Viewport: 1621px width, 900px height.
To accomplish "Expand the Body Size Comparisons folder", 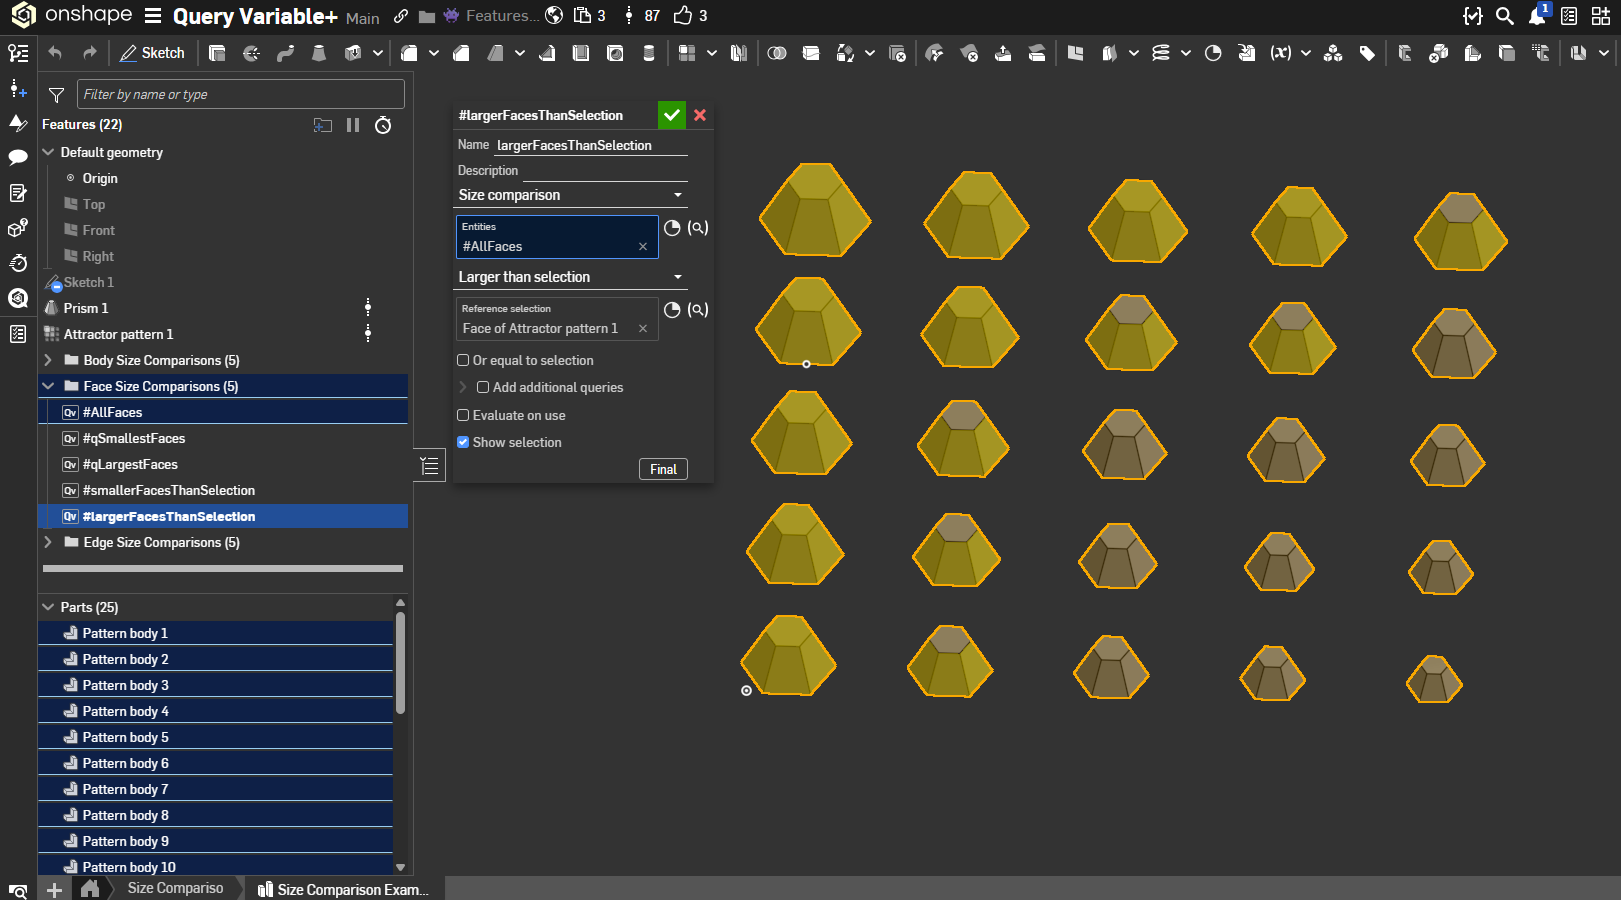I will (x=48, y=360).
